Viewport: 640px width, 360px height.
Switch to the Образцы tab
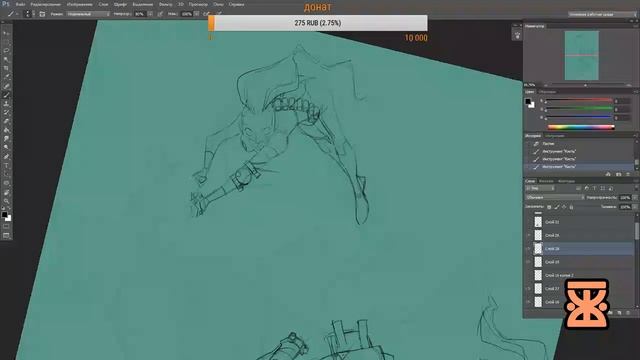coord(547,92)
